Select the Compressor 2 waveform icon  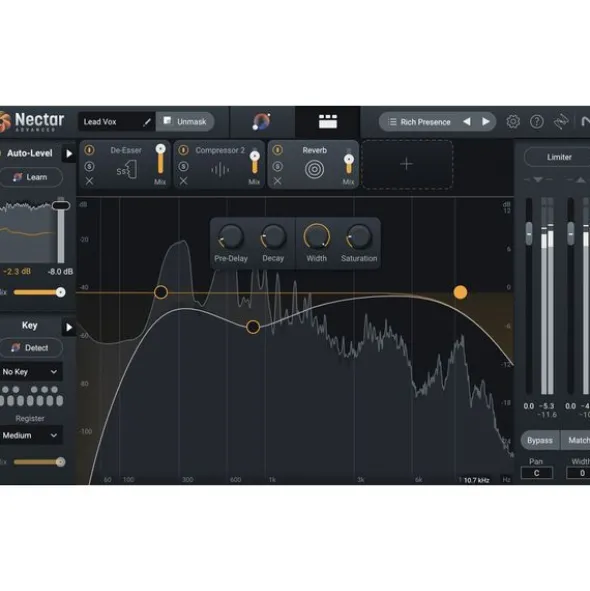[220, 170]
